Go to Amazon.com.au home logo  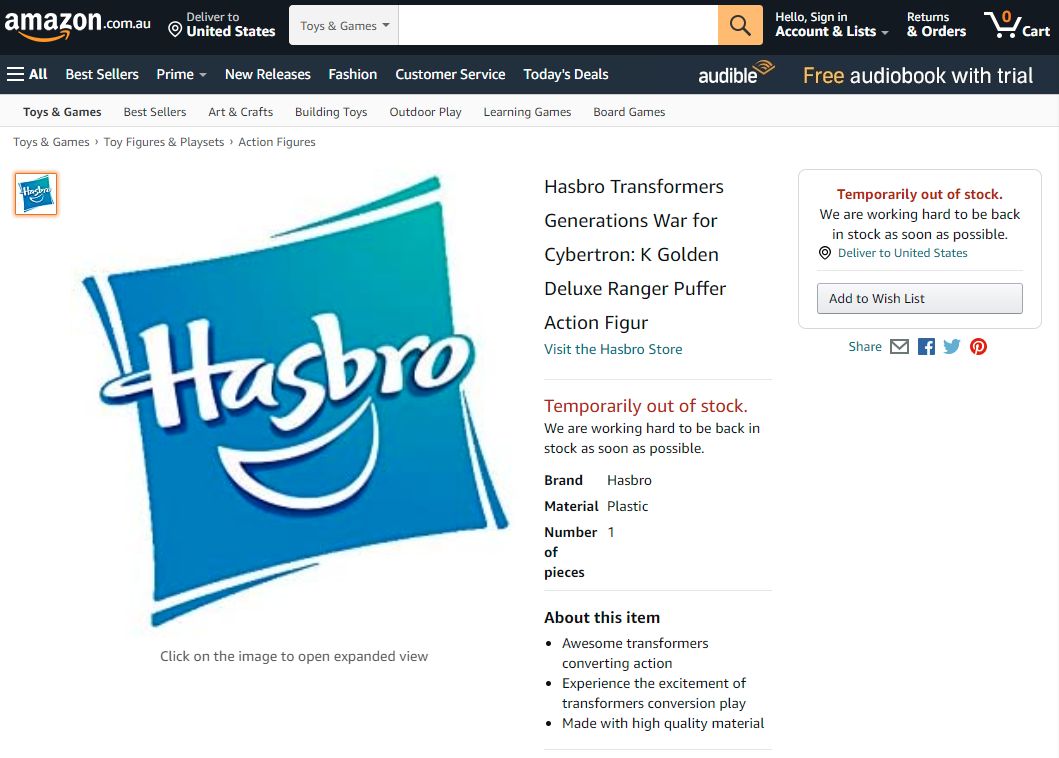[77, 25]
